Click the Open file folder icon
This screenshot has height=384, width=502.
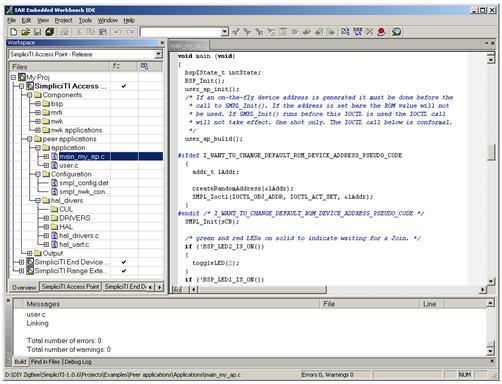25,32
